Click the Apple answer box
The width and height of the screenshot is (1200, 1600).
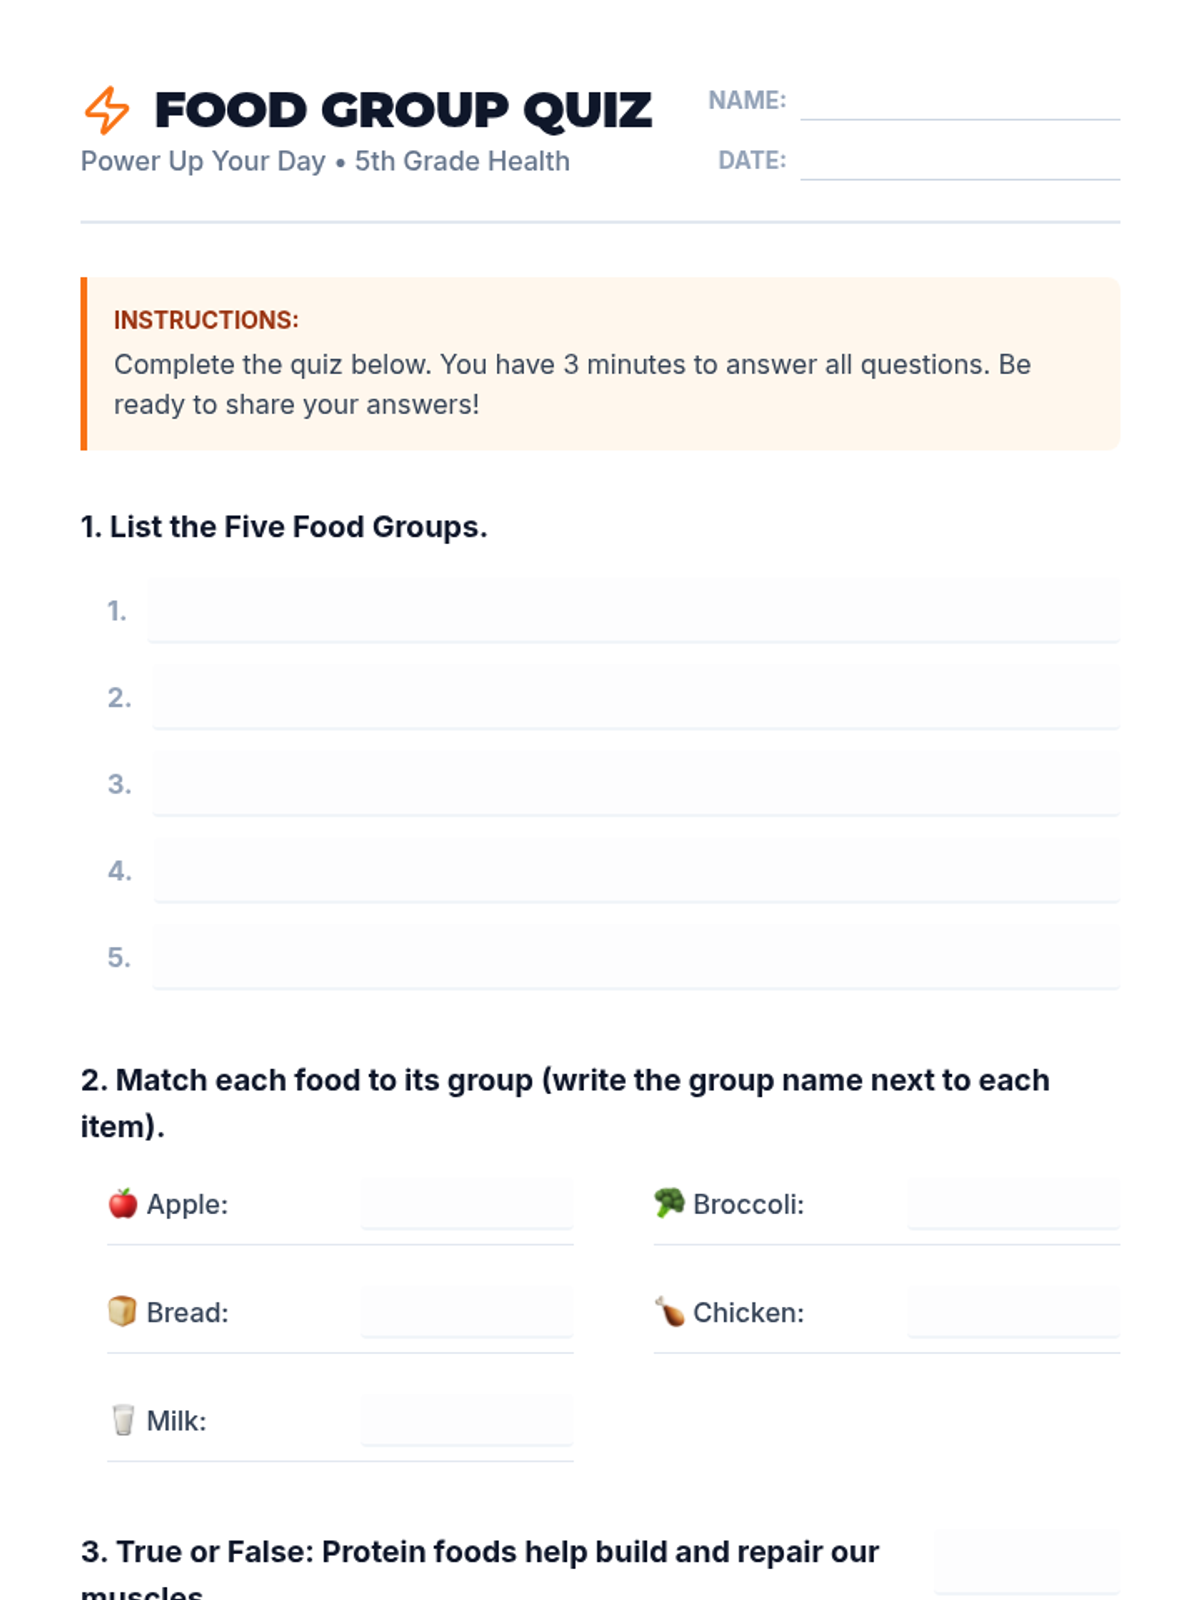pyautogui.click(x=467, y=1203)
